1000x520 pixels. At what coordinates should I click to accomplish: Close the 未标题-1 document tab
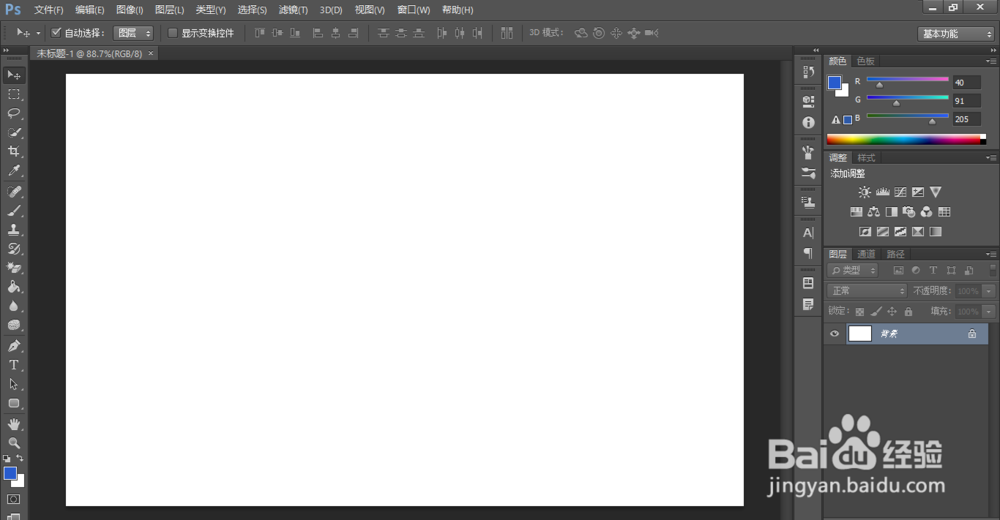click(x=151, y=54)
